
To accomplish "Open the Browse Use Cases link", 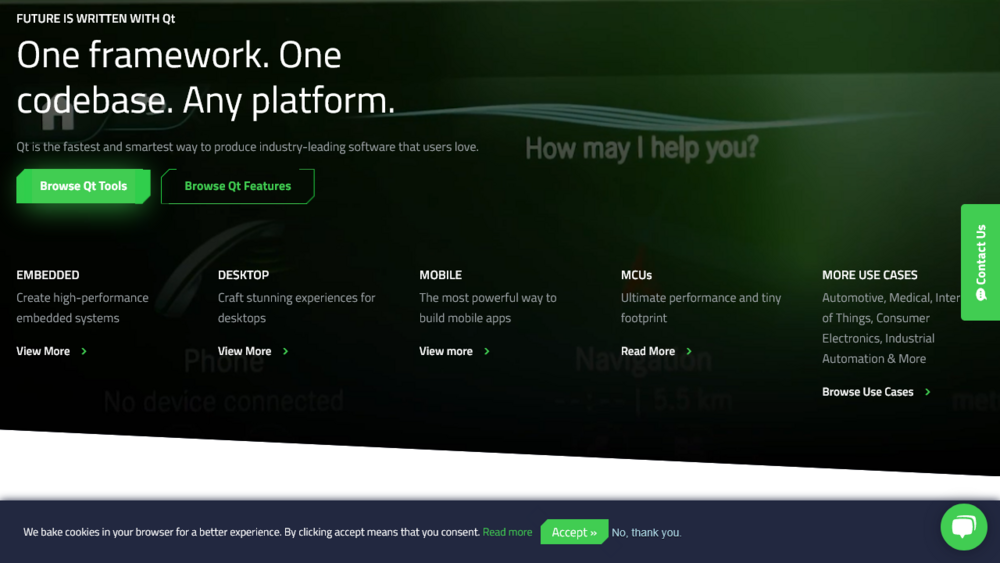I will tap(867, 392).
